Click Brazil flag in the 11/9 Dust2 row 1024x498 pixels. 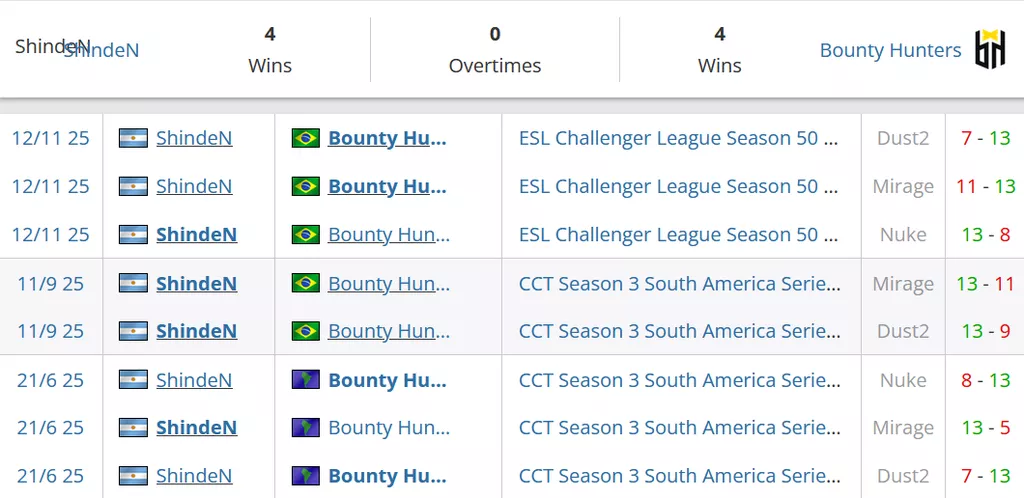[x=306, y=331]
